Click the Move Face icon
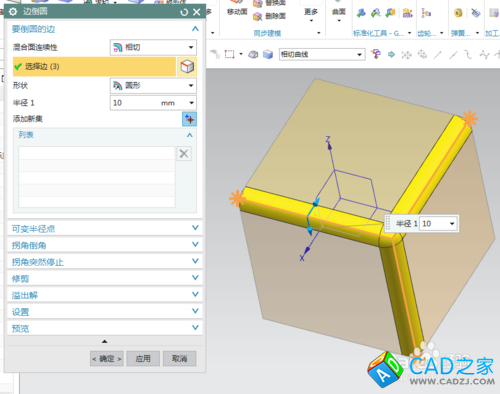 tap(237, 9)
